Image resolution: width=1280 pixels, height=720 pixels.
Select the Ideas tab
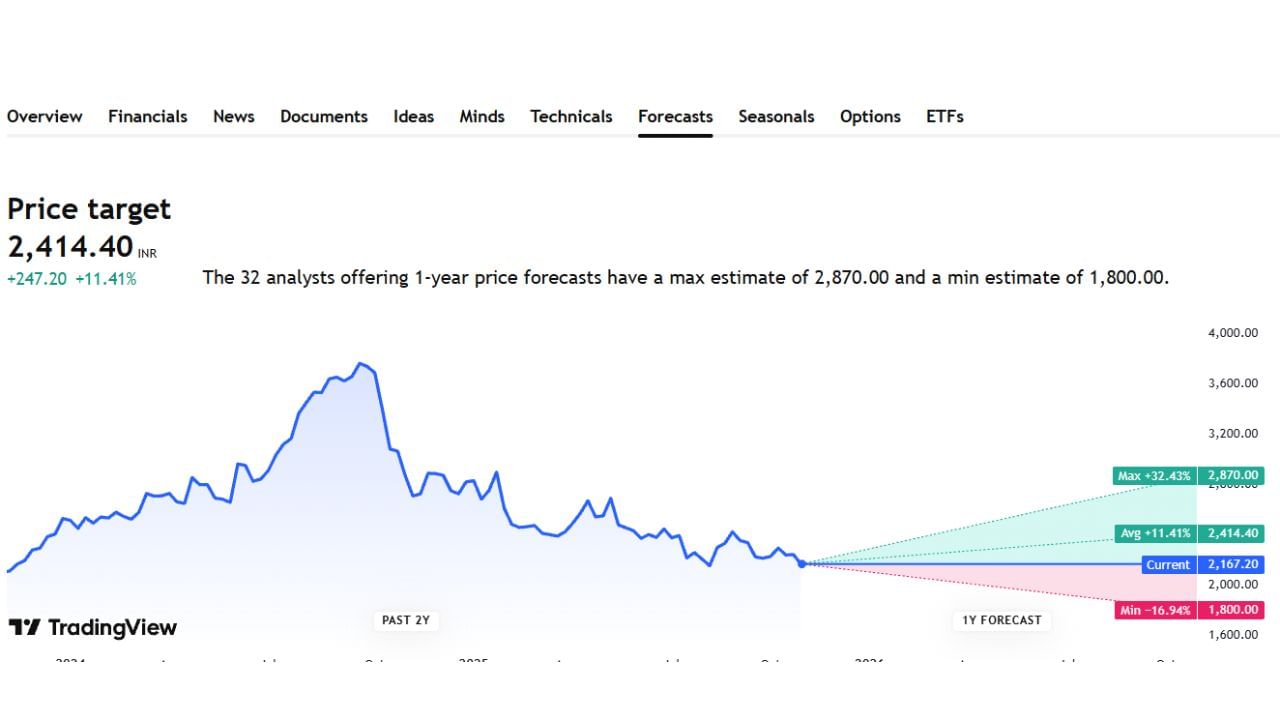pyautogui.click(x=413, y=117)
